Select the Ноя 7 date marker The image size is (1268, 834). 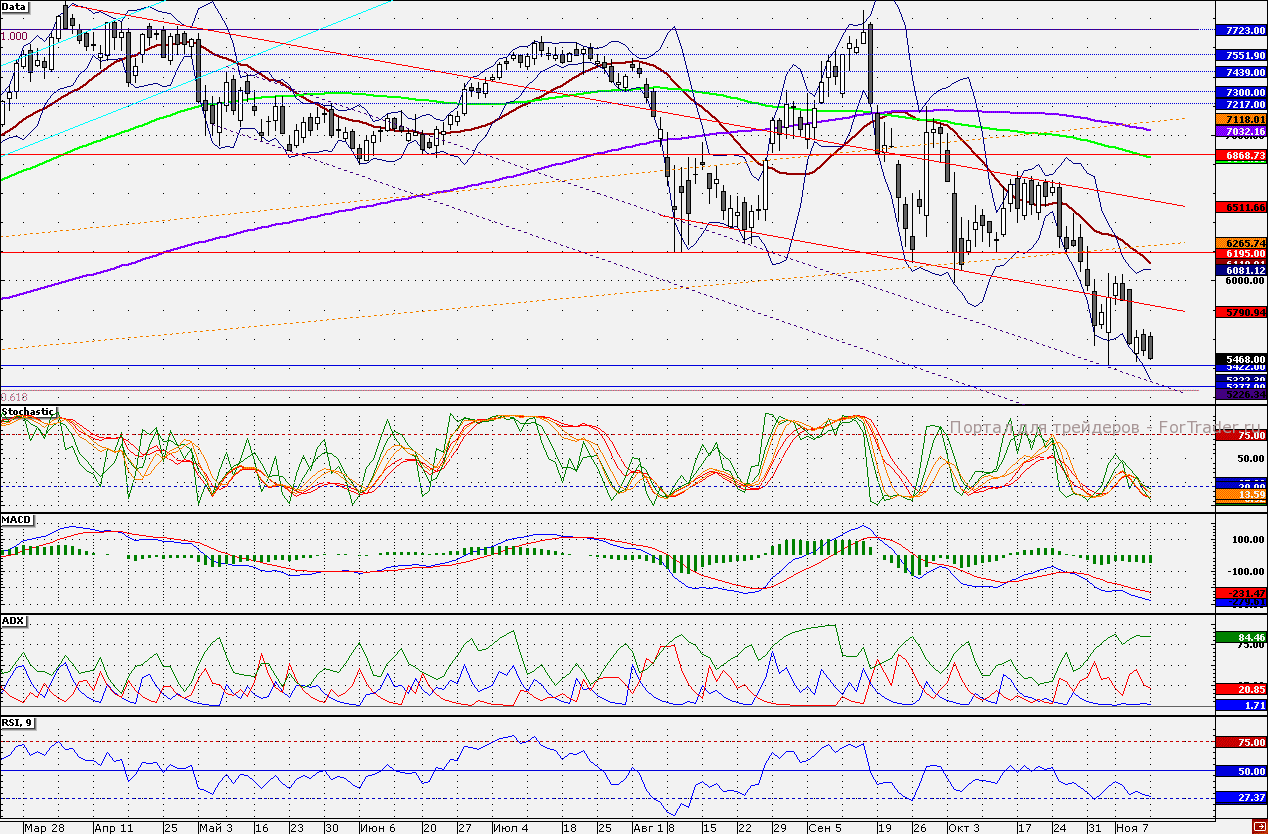tap(1133, 828)
